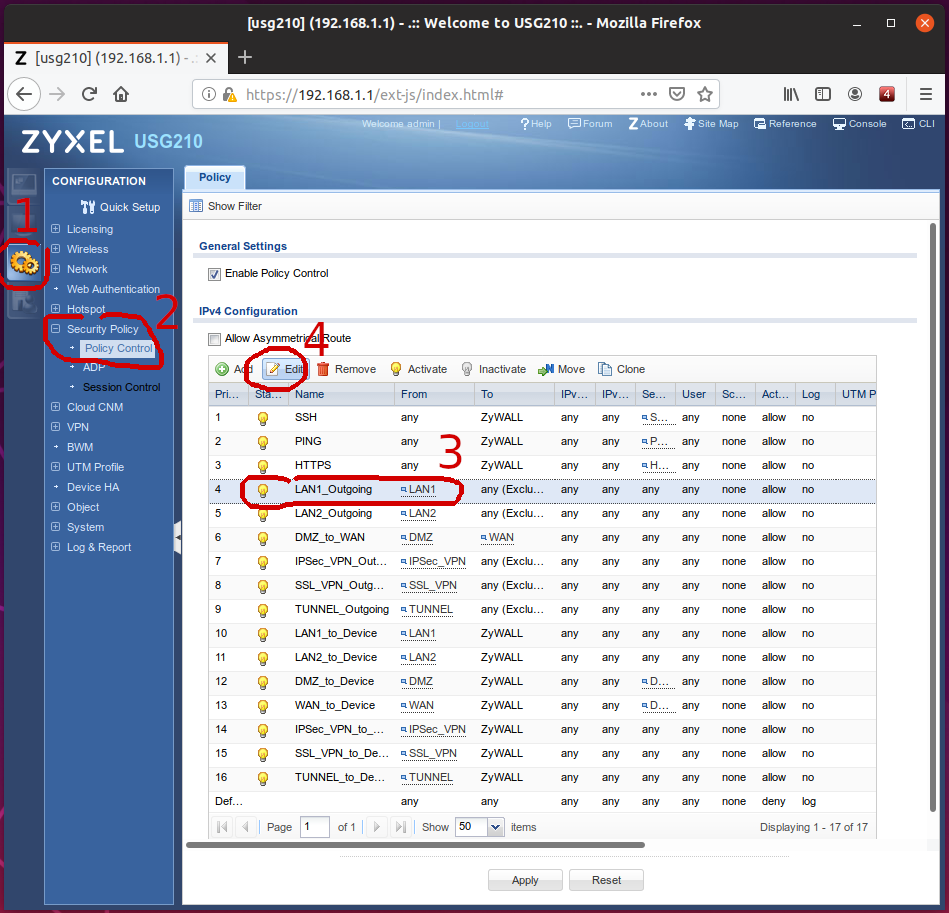Open the Site Map

pyautogui.click(x=711, y=123)
